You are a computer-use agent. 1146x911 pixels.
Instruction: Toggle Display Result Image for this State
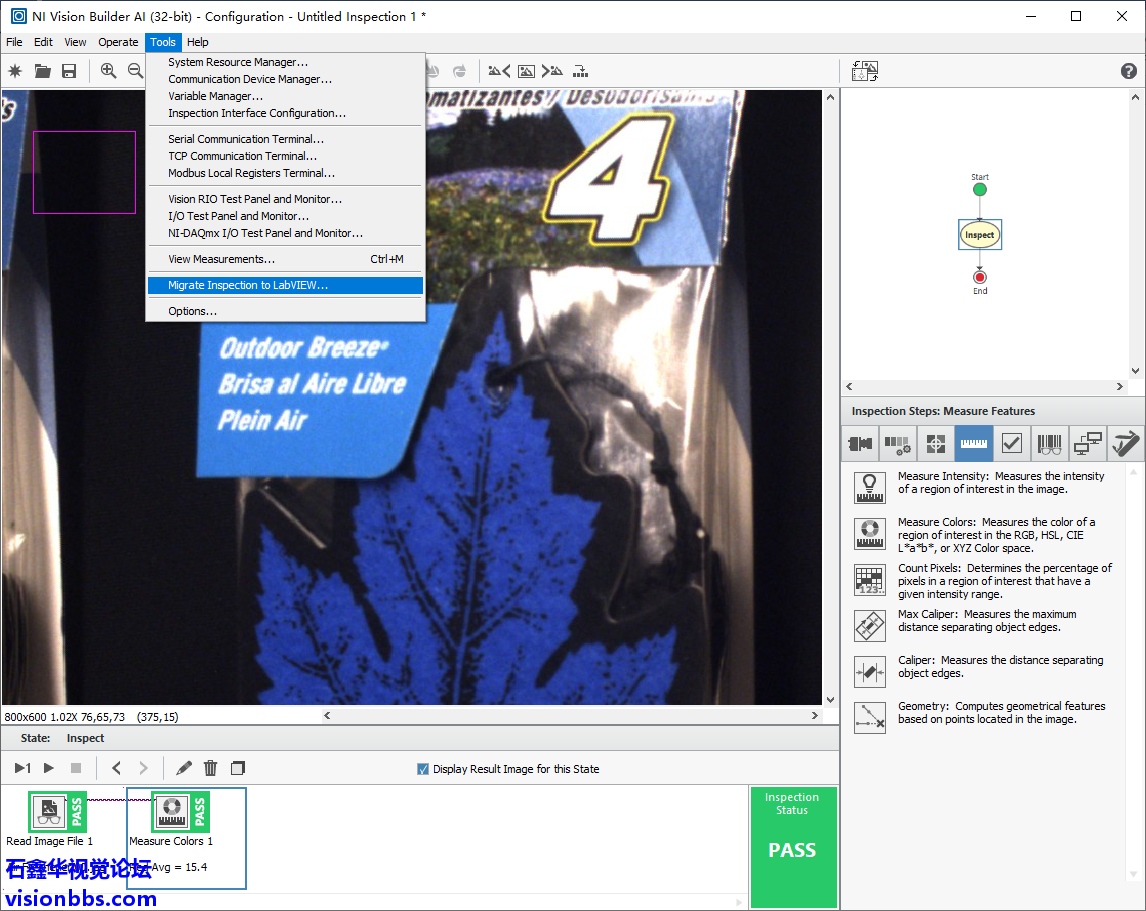422,769
